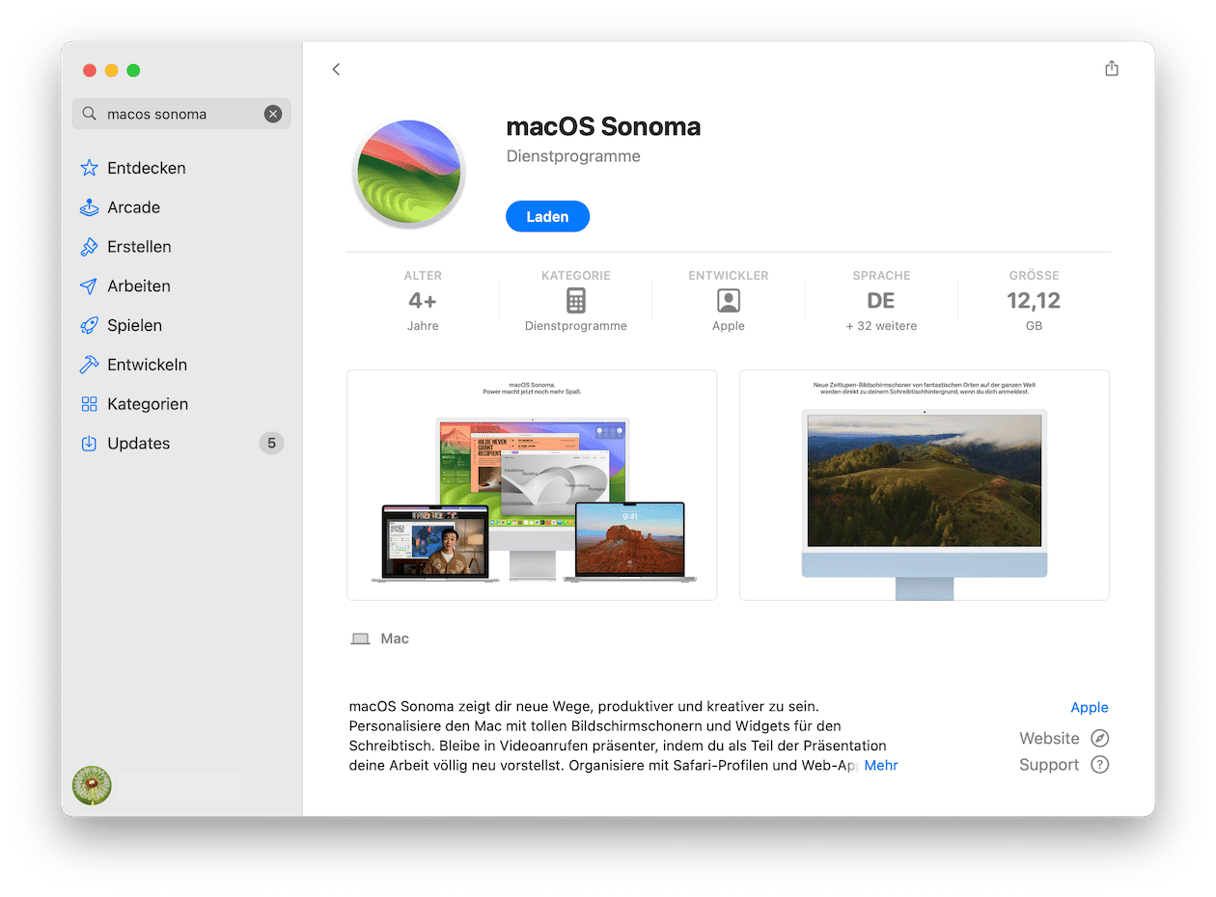Click the yellow minimize window button

(111, 70)
